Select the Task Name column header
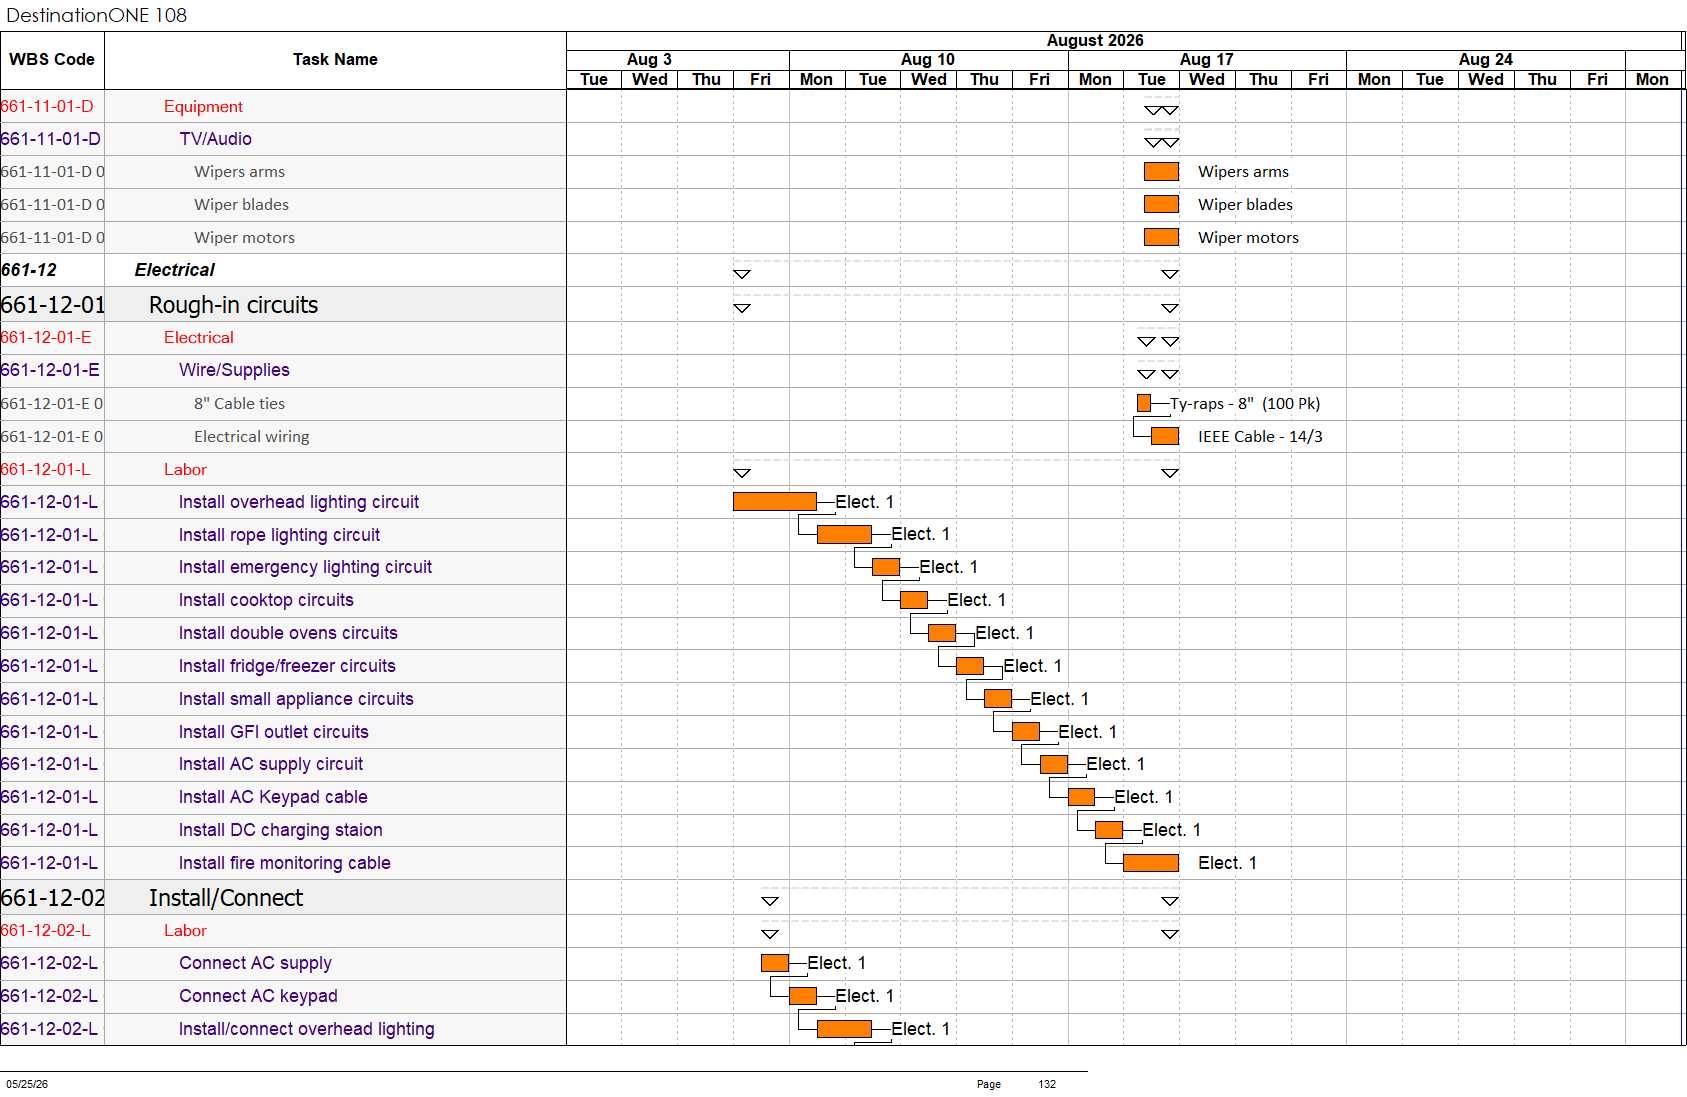1687x1097 pixels. (x=335, y=60)
